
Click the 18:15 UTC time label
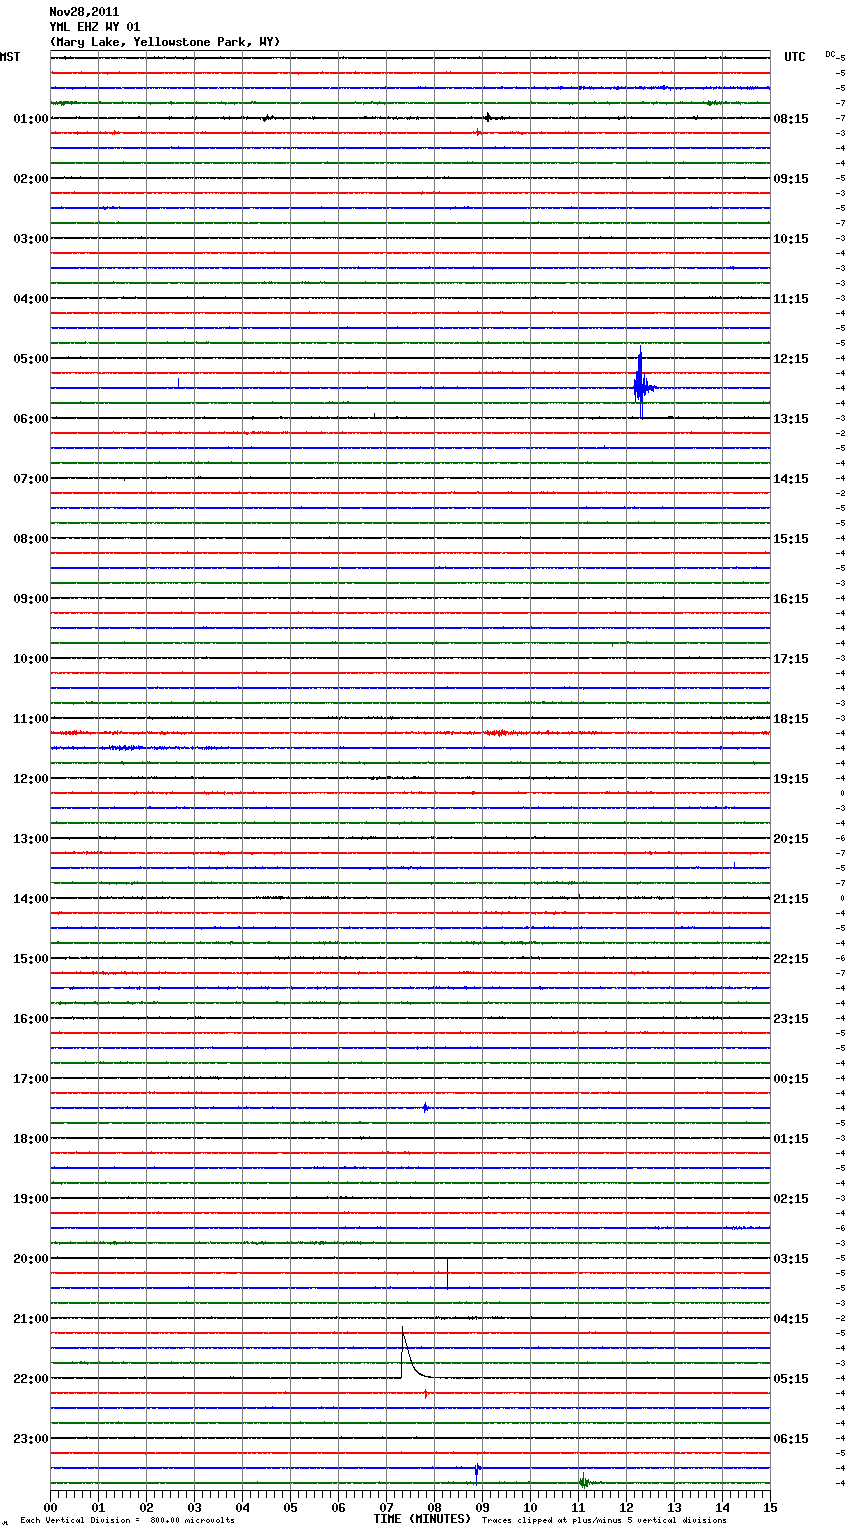point(791,719)
